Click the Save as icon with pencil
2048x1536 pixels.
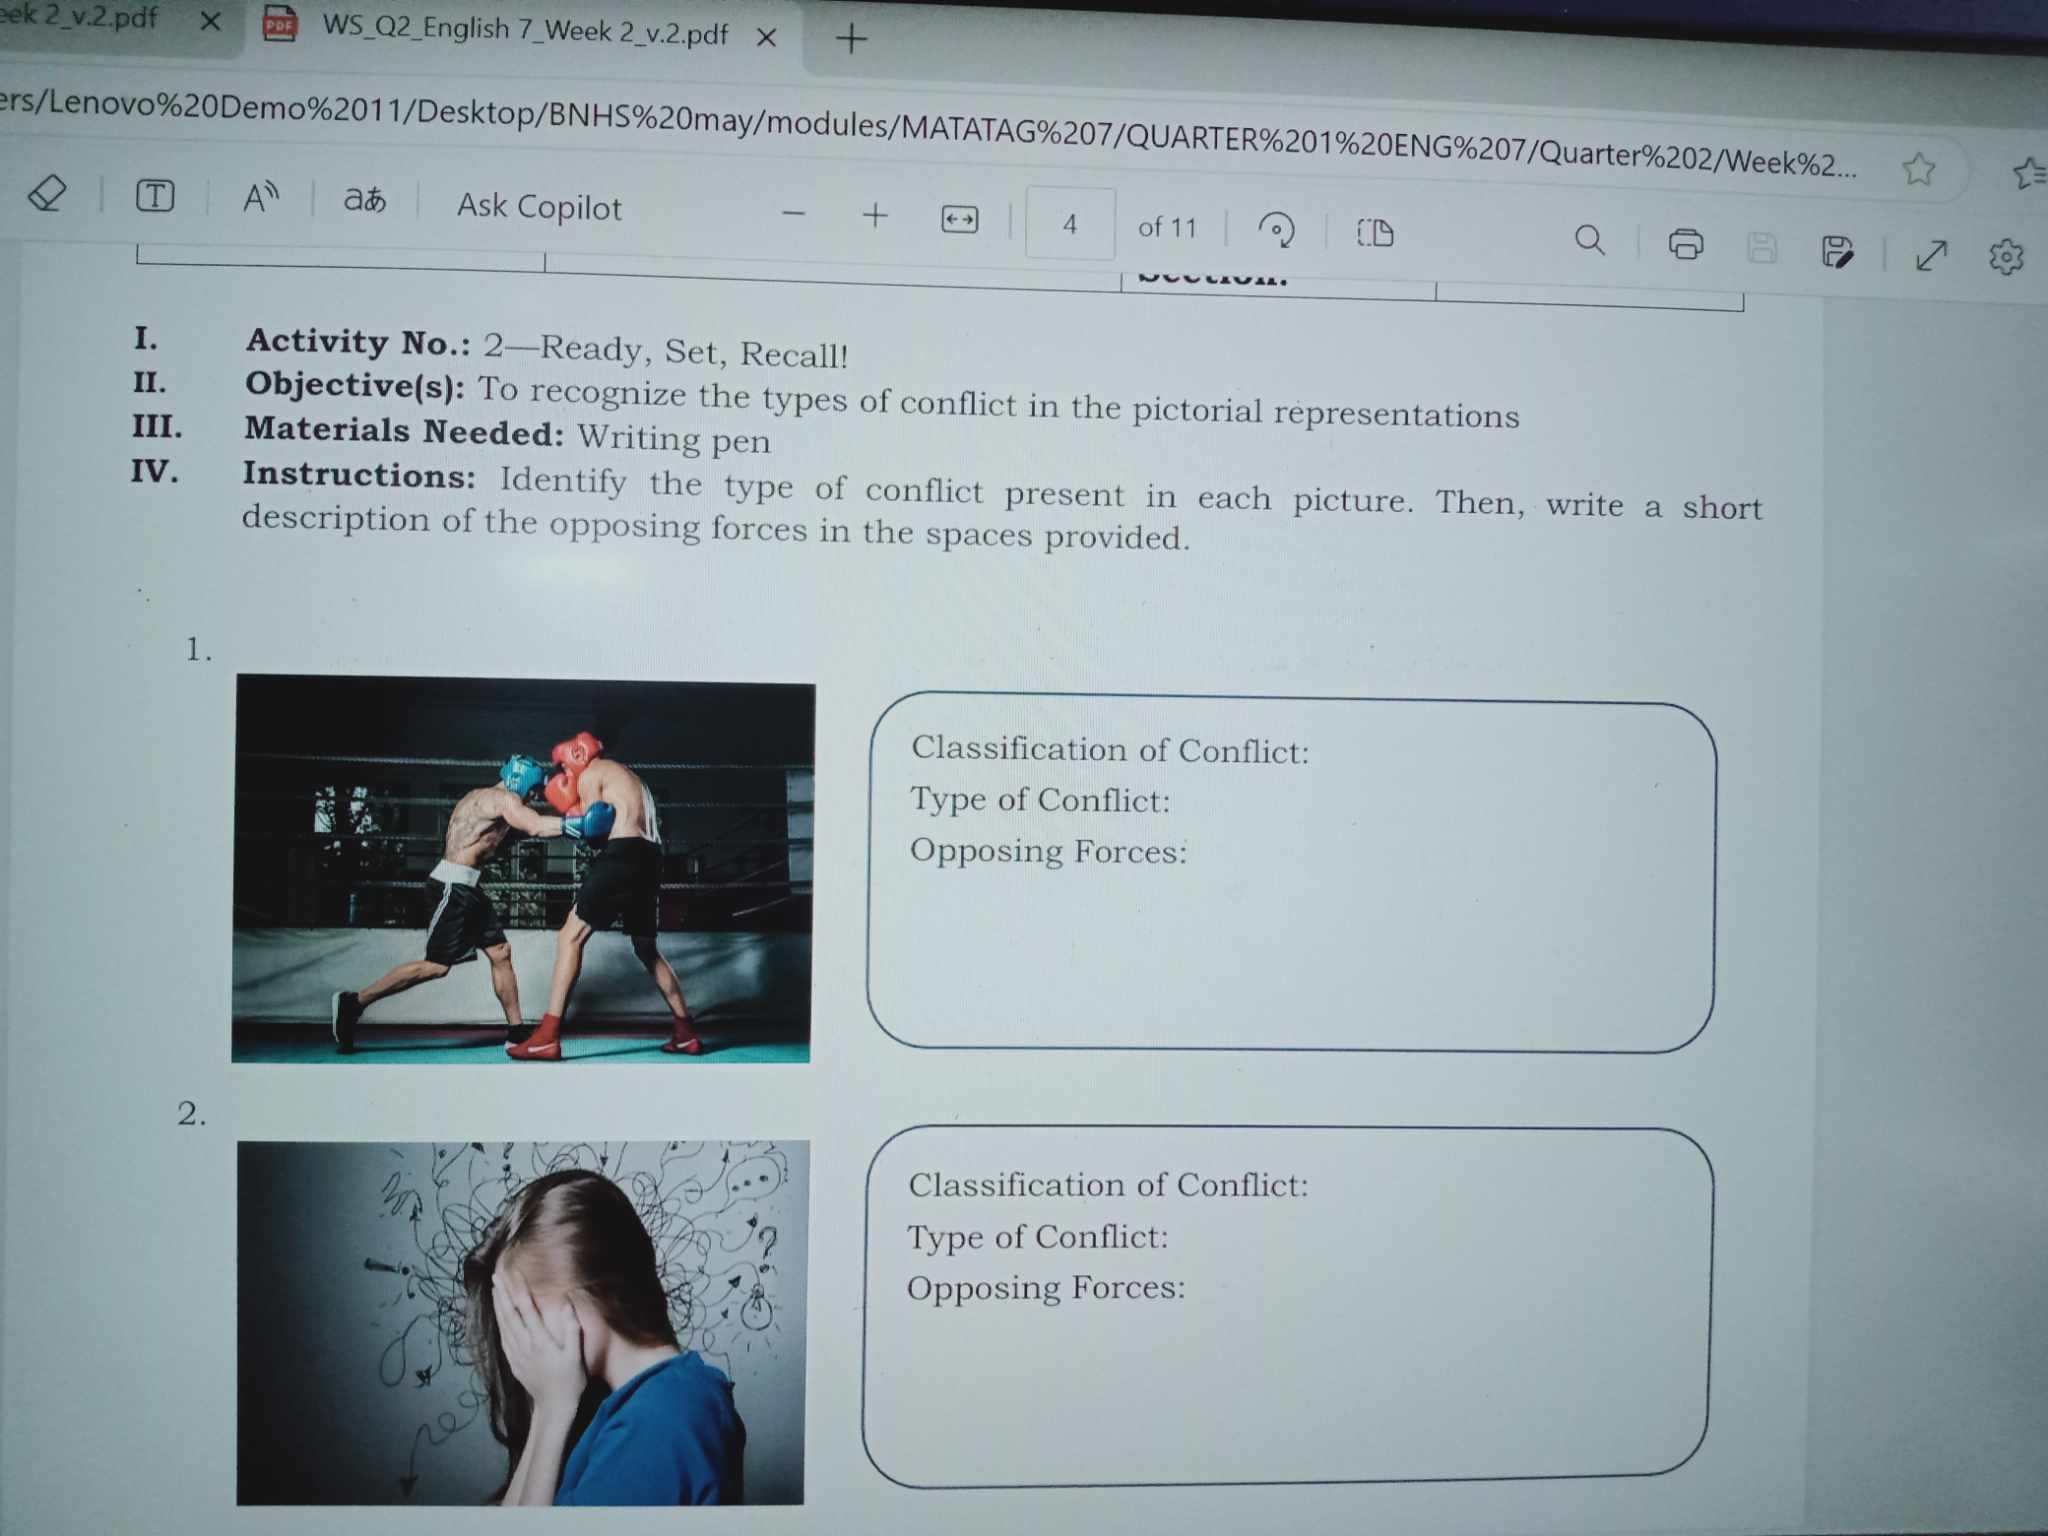click(x=1837, y=252)
